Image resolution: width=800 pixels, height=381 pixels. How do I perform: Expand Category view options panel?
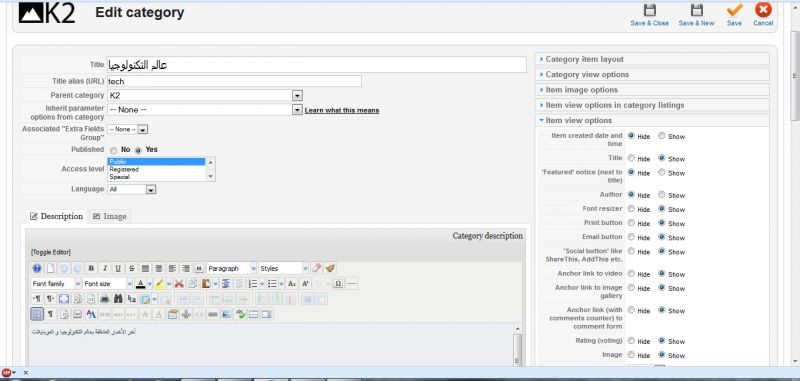[652, 74]
